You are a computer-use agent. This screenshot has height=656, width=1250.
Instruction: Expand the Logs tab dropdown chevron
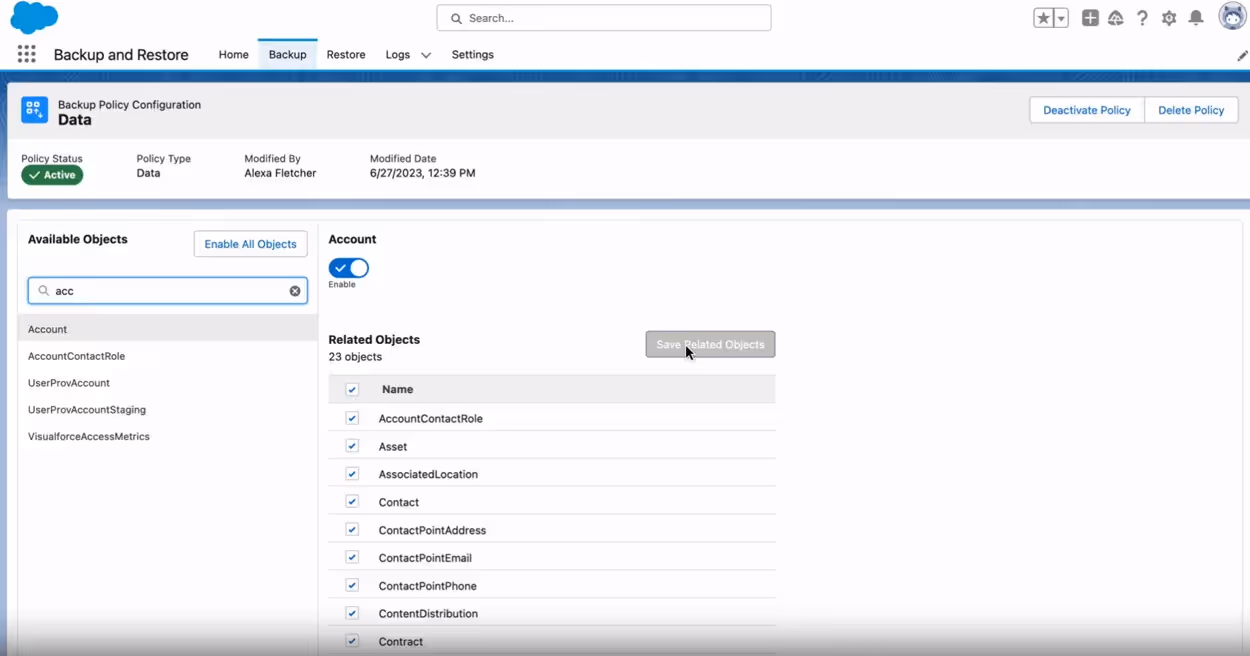[426, 56]
